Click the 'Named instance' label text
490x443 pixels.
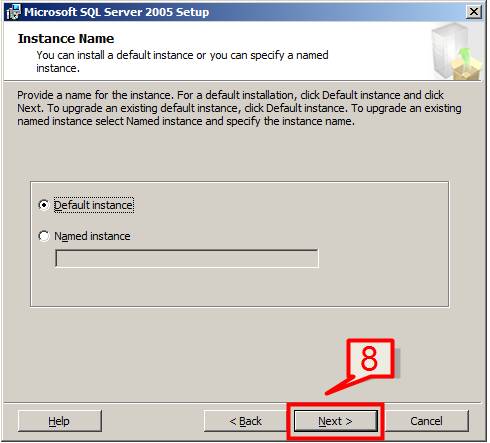92,236
